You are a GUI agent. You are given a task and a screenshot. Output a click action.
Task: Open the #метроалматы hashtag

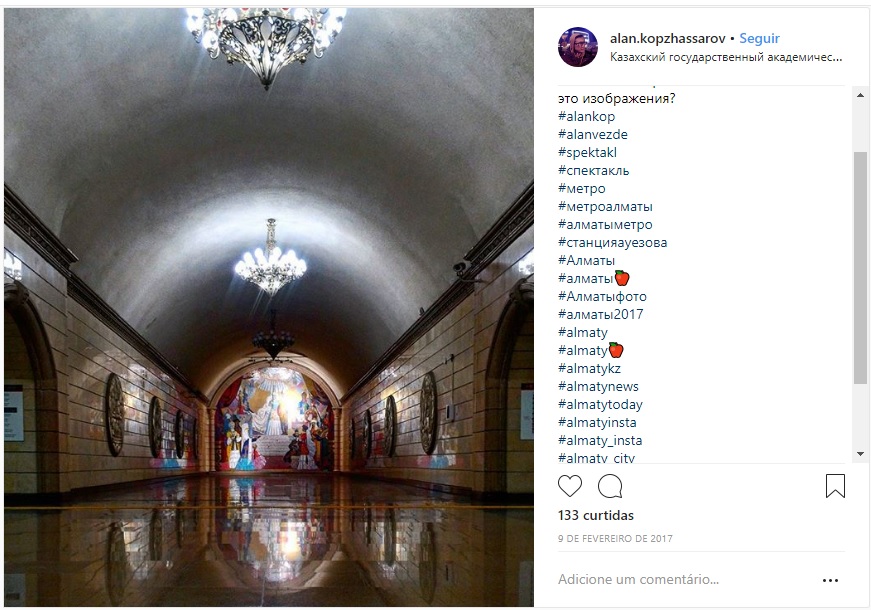point(605,207)
